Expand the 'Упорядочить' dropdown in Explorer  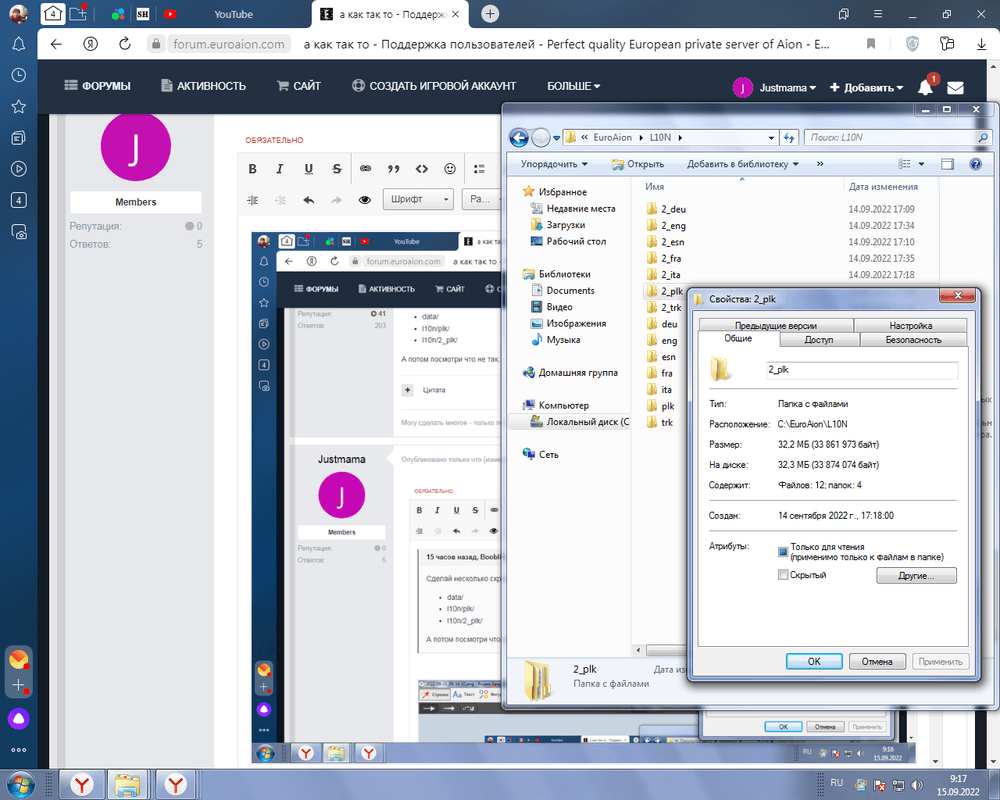[x=555, y=164]
